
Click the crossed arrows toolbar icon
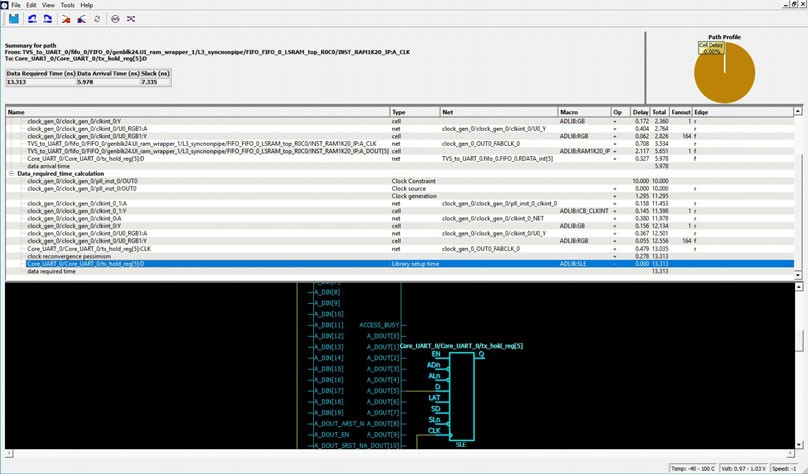tap(132, 19)
